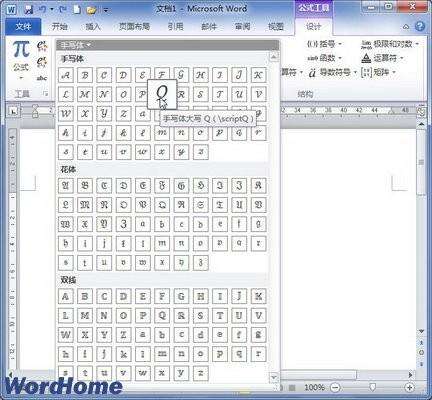
Task: Click the zoom slider handle
Action: (x=372, y=387)
